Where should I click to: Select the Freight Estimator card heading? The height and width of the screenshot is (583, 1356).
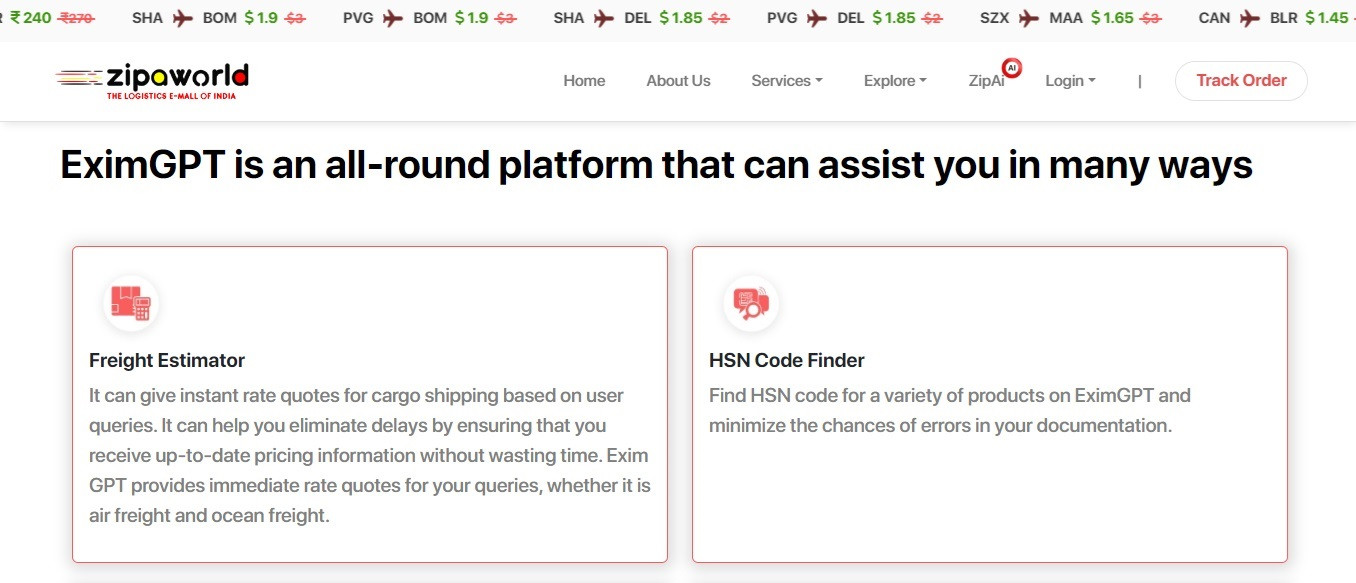point(167,361)
